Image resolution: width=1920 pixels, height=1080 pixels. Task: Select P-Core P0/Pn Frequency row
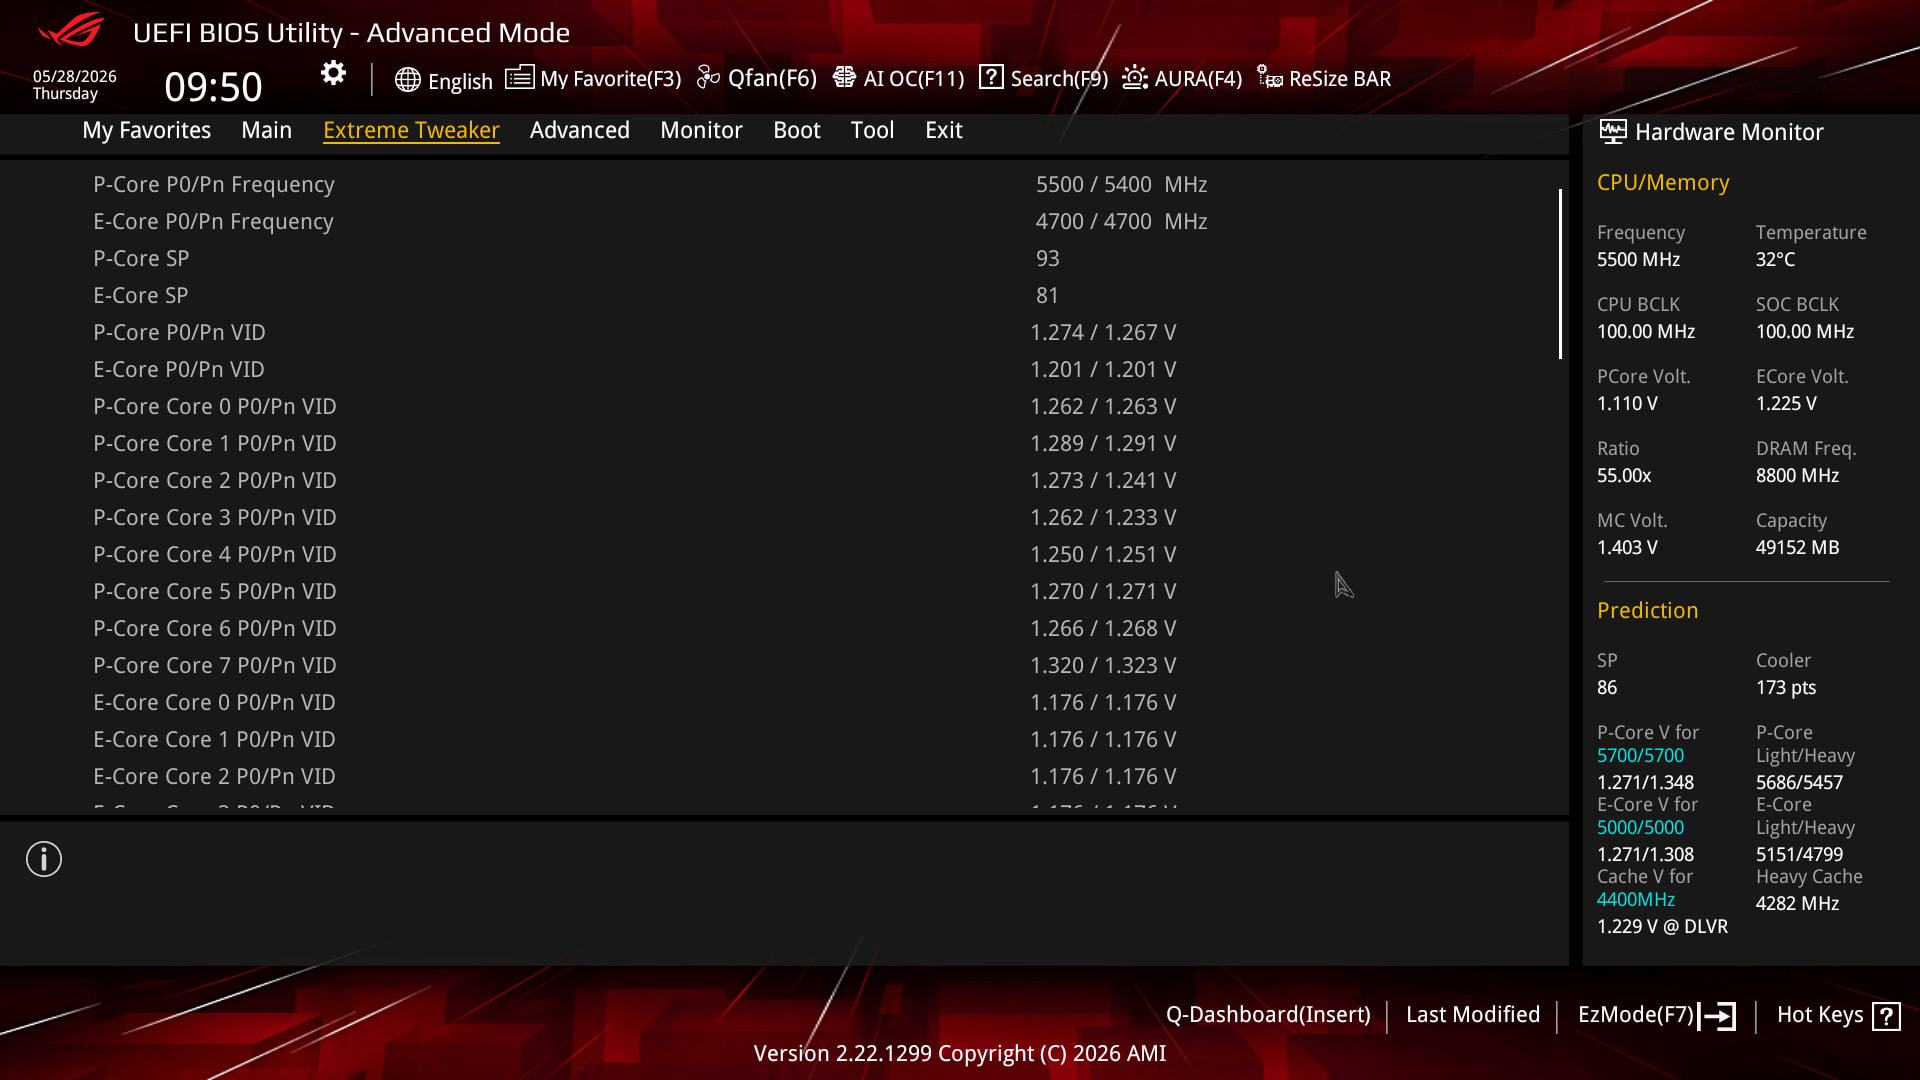click(780, 185)
